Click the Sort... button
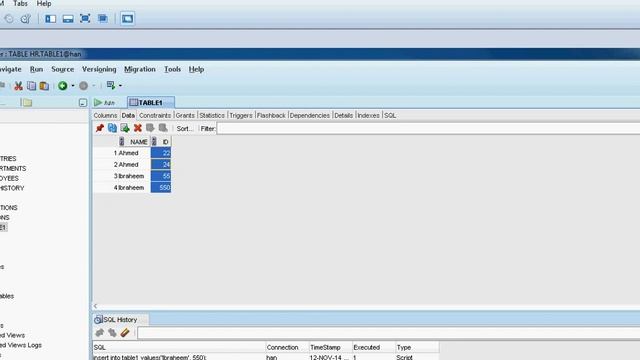640x360 pixels. click(184, 129)
